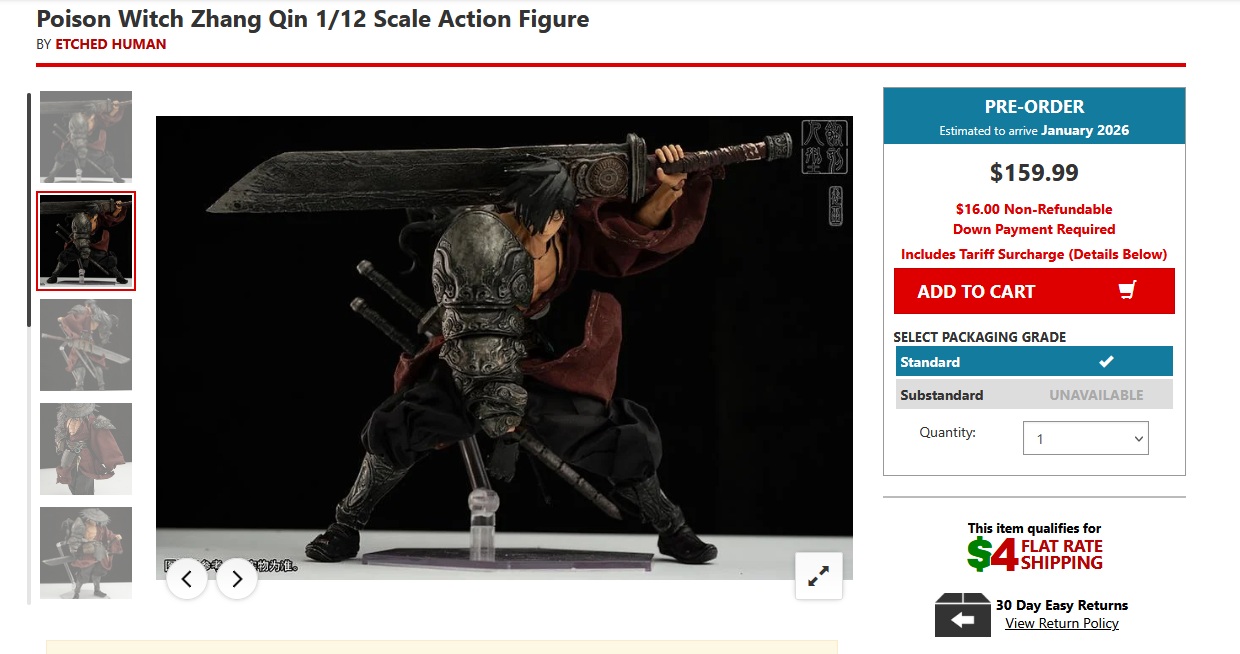
Task: Open the View Return Policy link
Action: tap(1062, 623)
